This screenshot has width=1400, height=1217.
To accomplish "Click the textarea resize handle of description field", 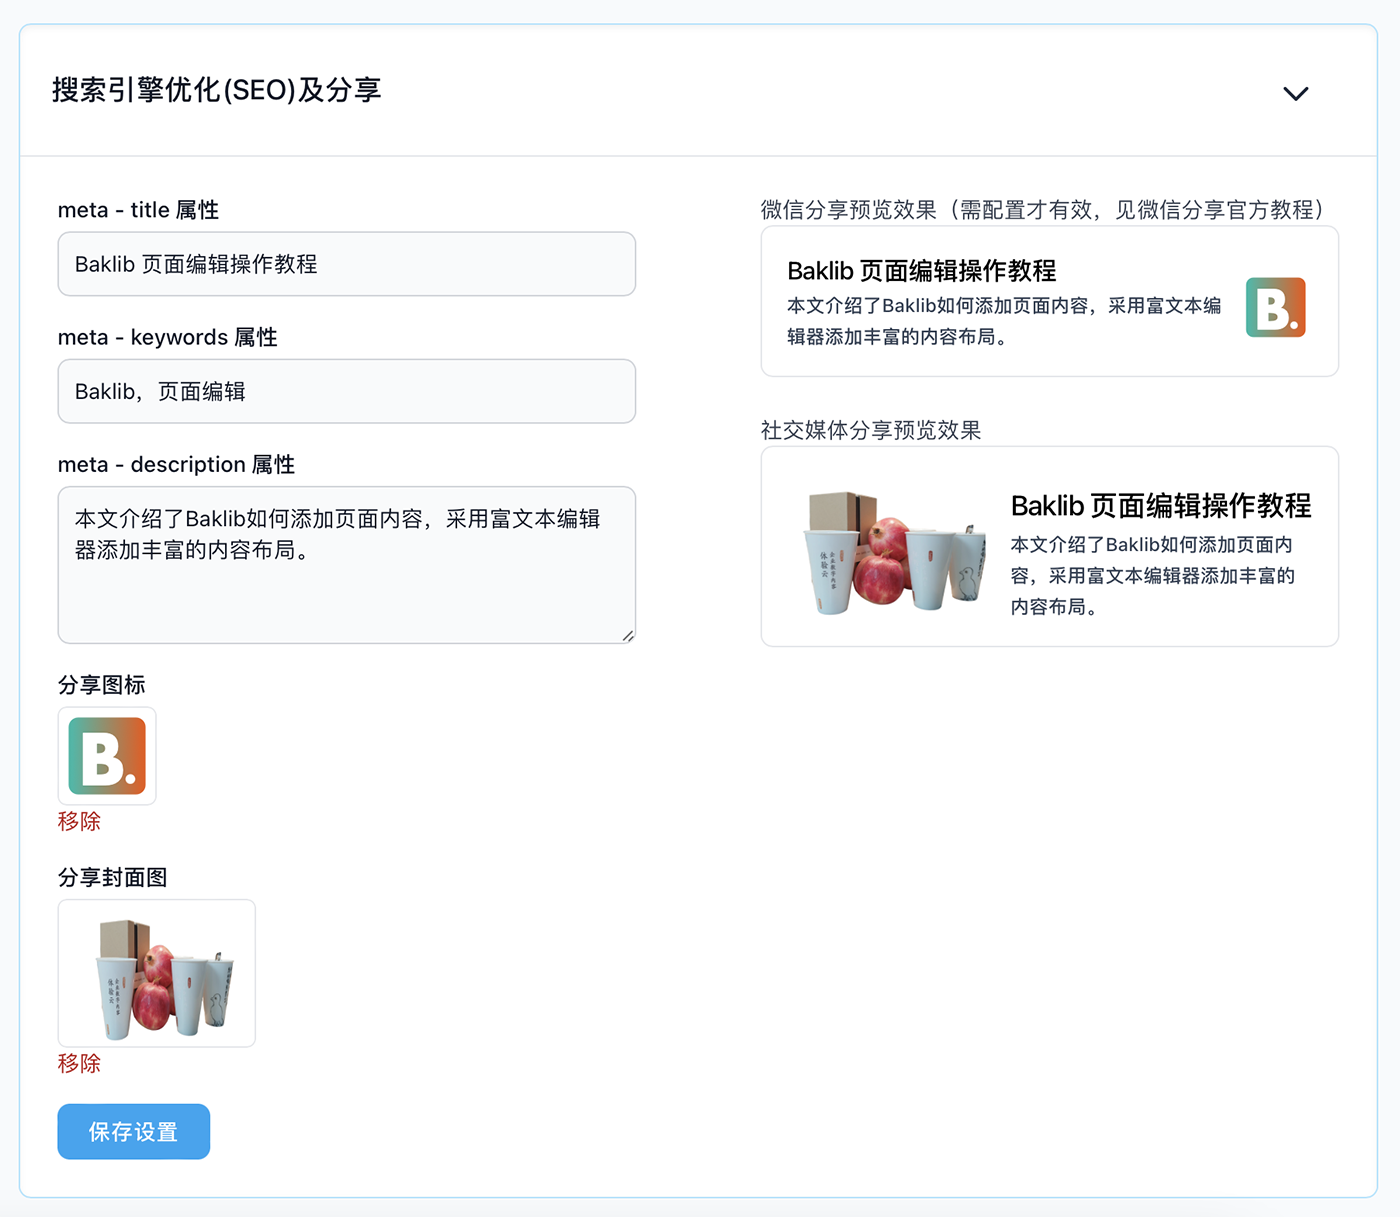I will pos(628,635).
